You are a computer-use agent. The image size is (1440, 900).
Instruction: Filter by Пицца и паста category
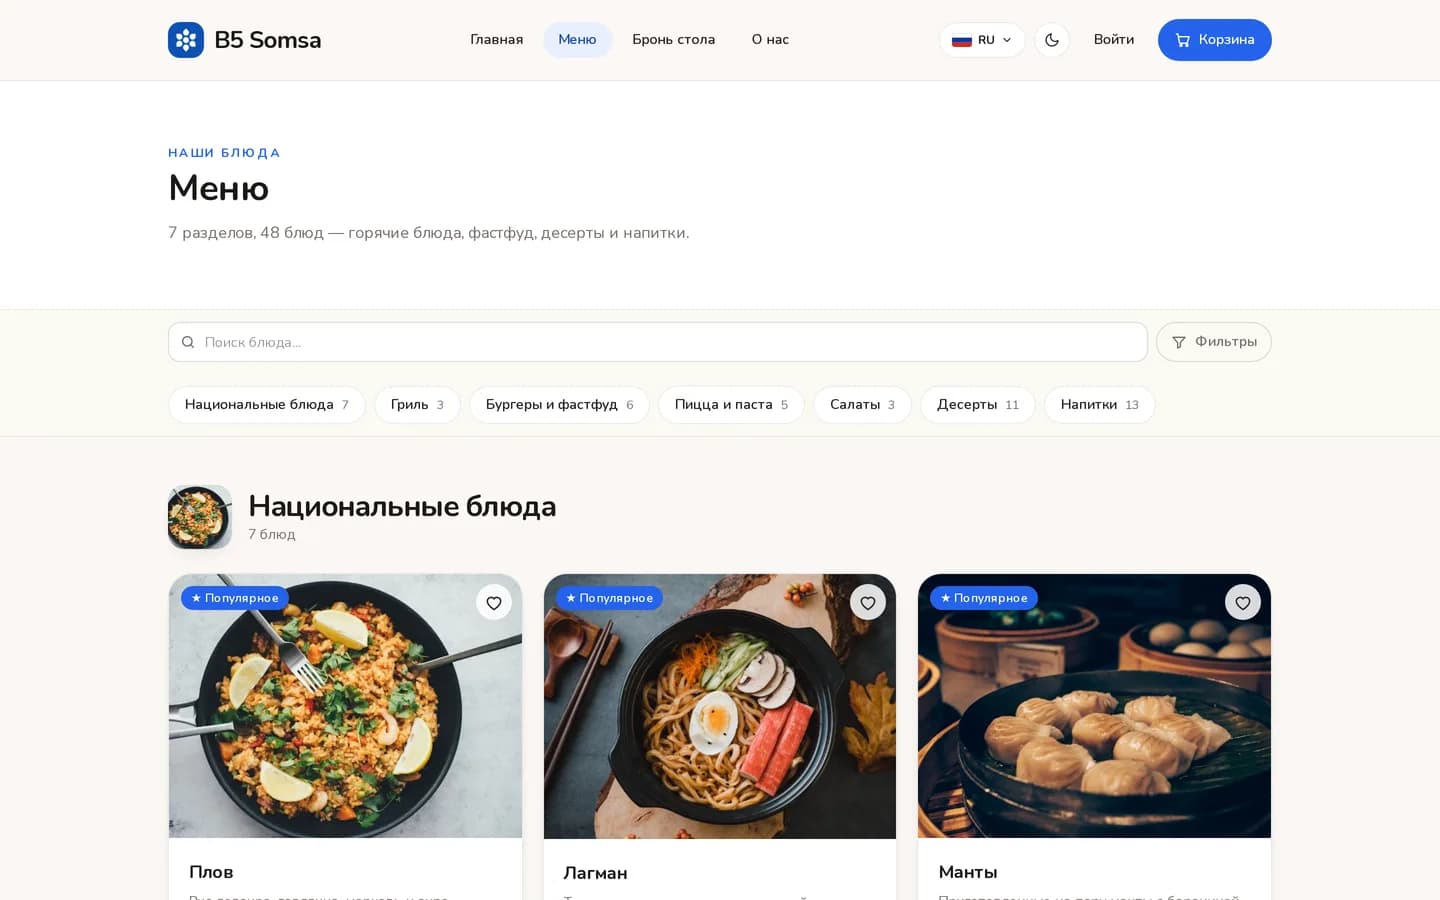pos(731,405)
